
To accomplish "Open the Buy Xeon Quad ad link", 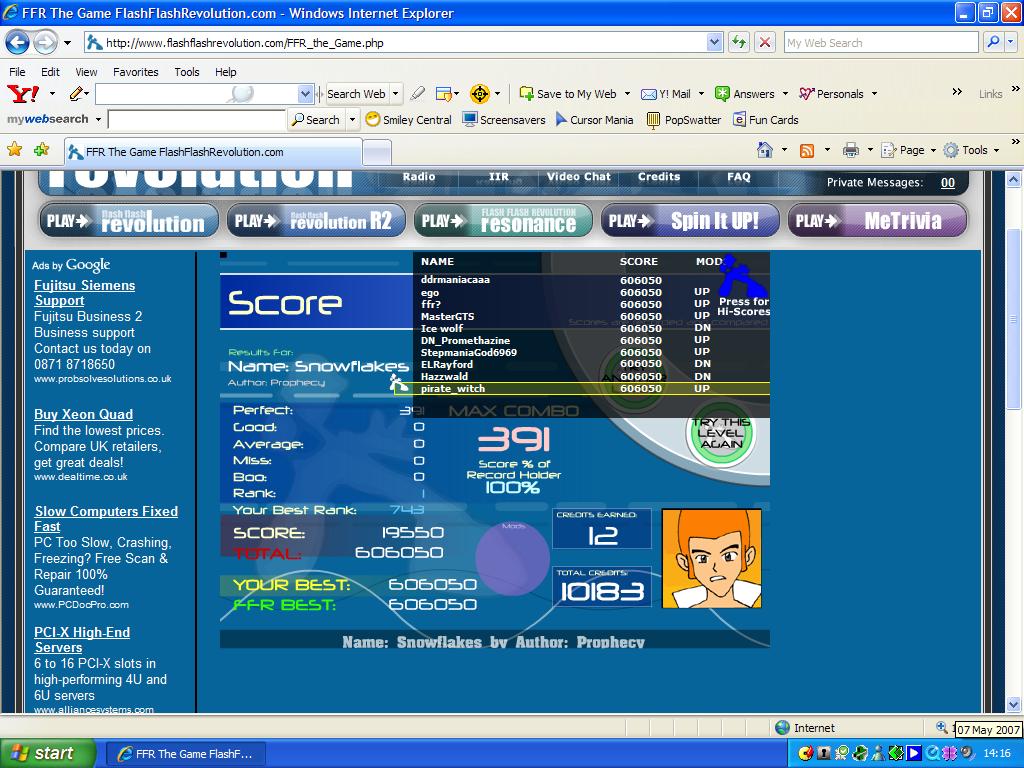I will (84, 414).
